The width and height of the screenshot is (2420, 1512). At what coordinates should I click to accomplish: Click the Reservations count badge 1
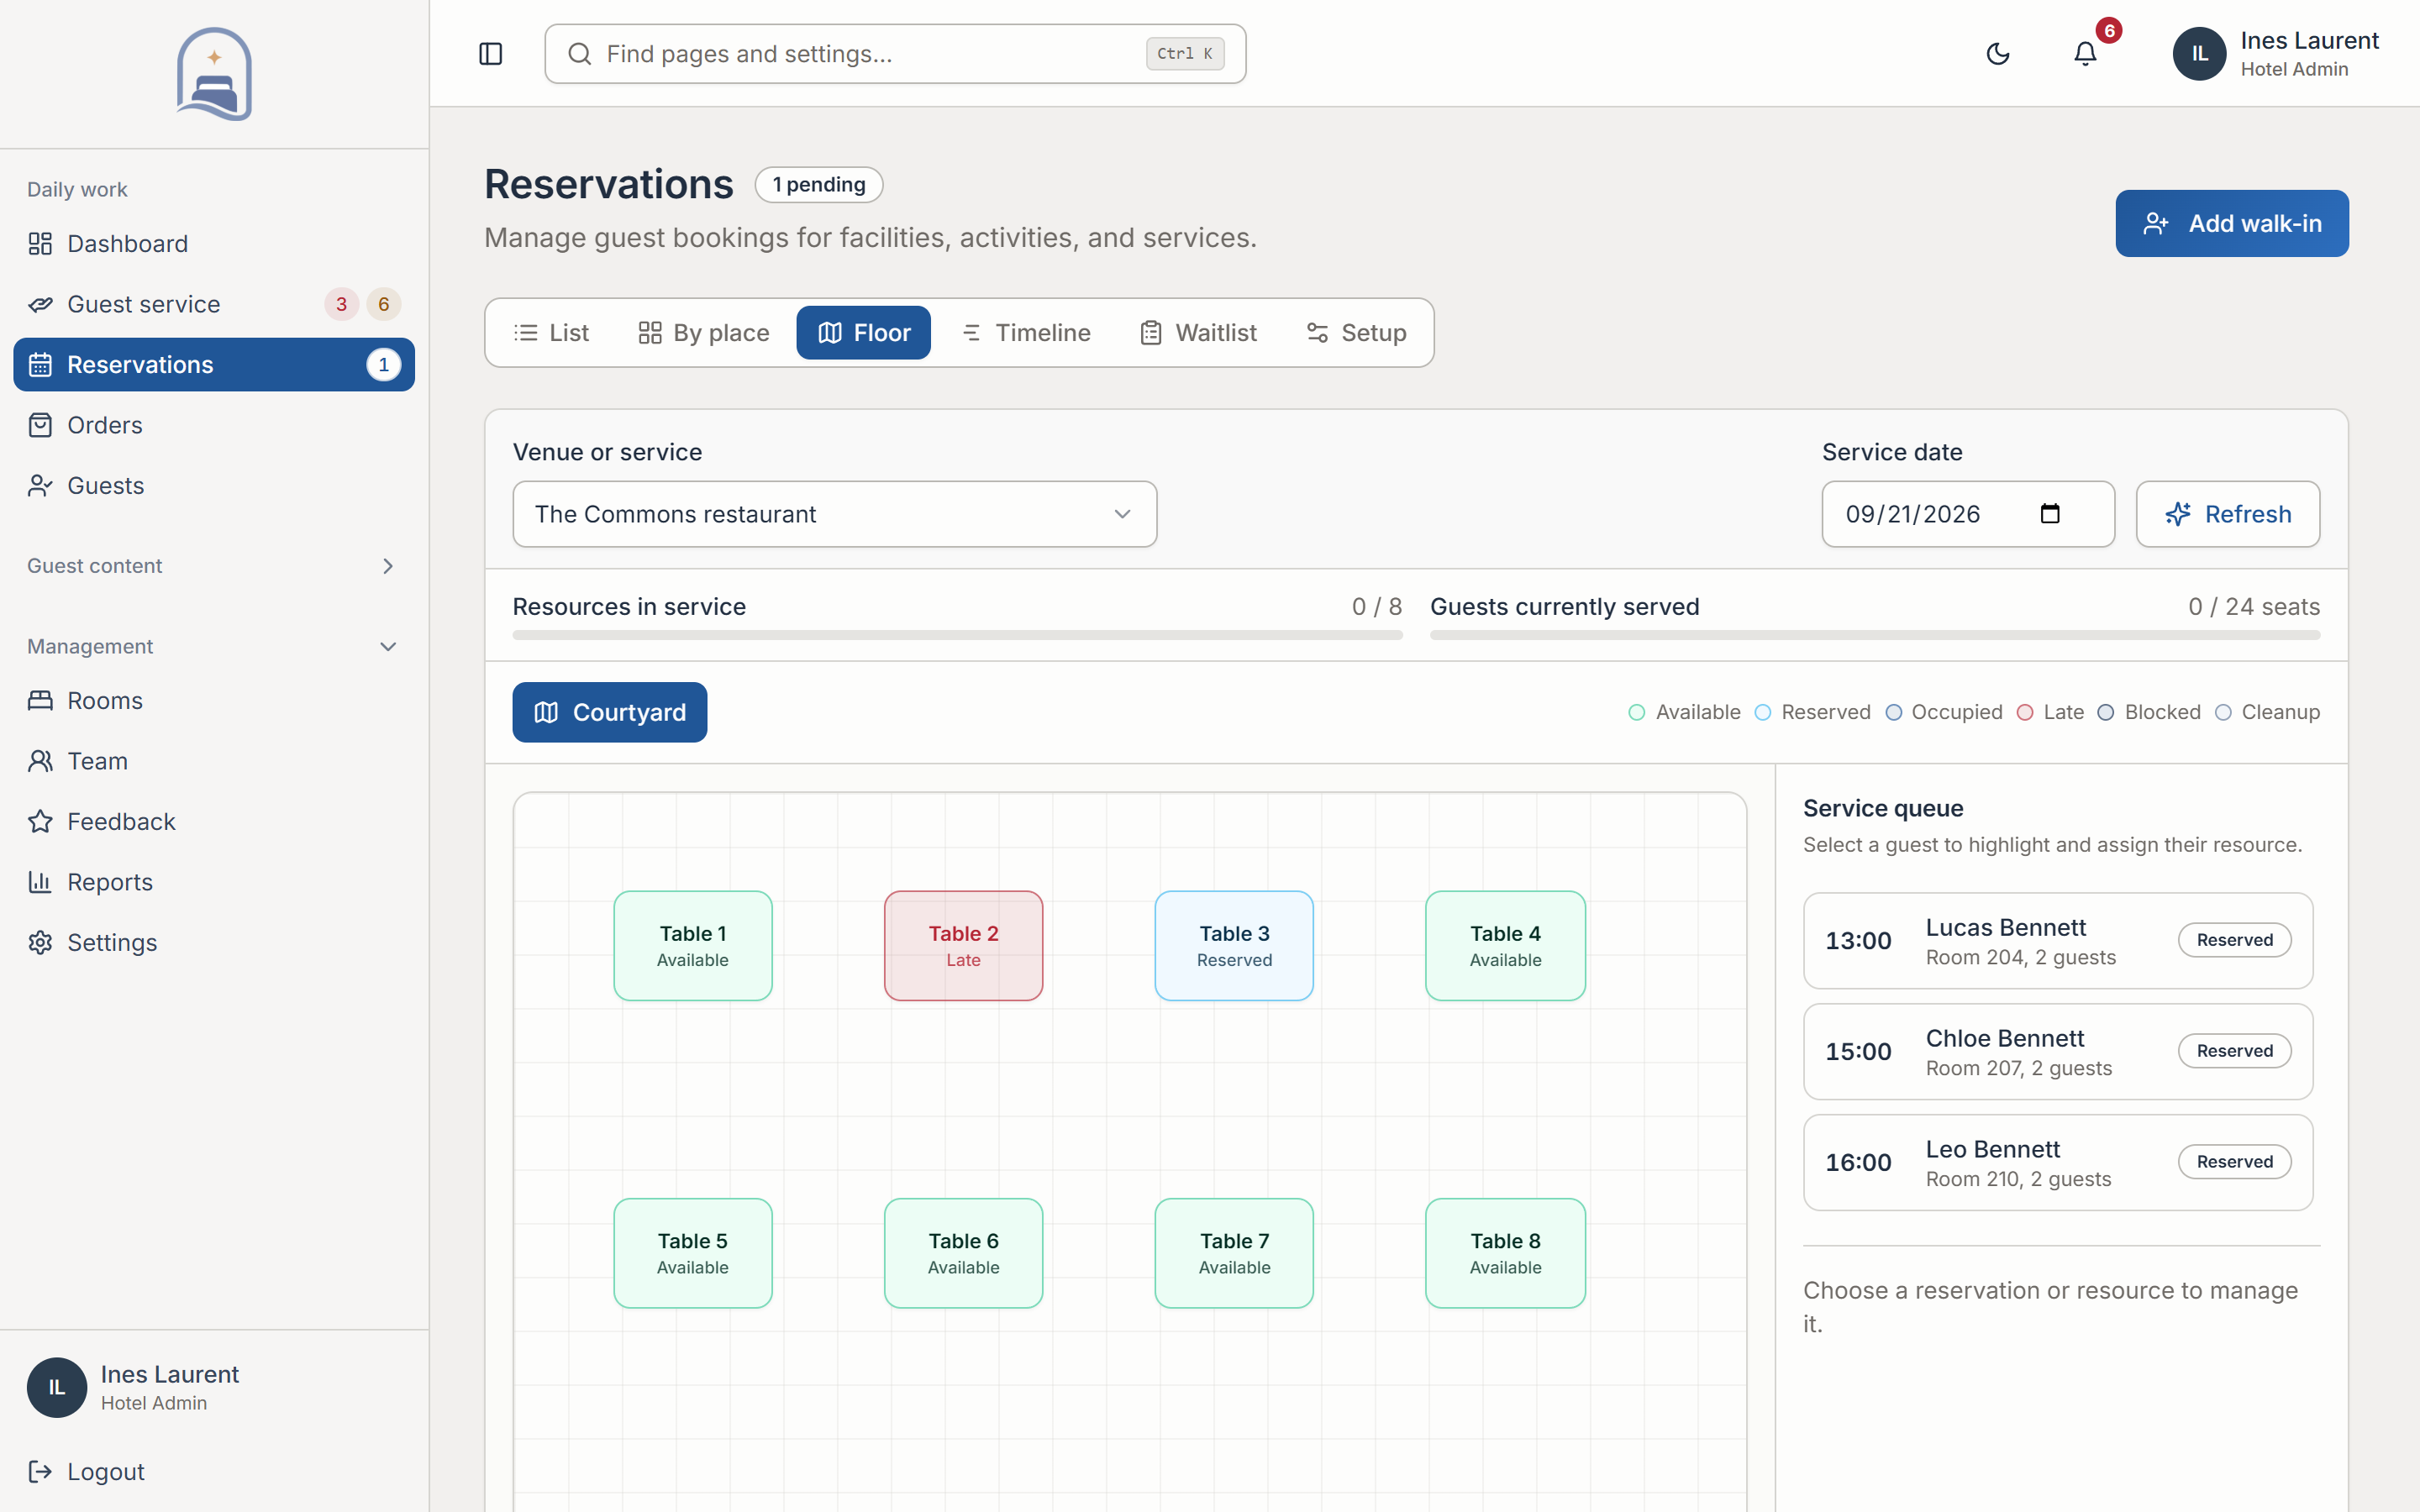coord(383,365)
